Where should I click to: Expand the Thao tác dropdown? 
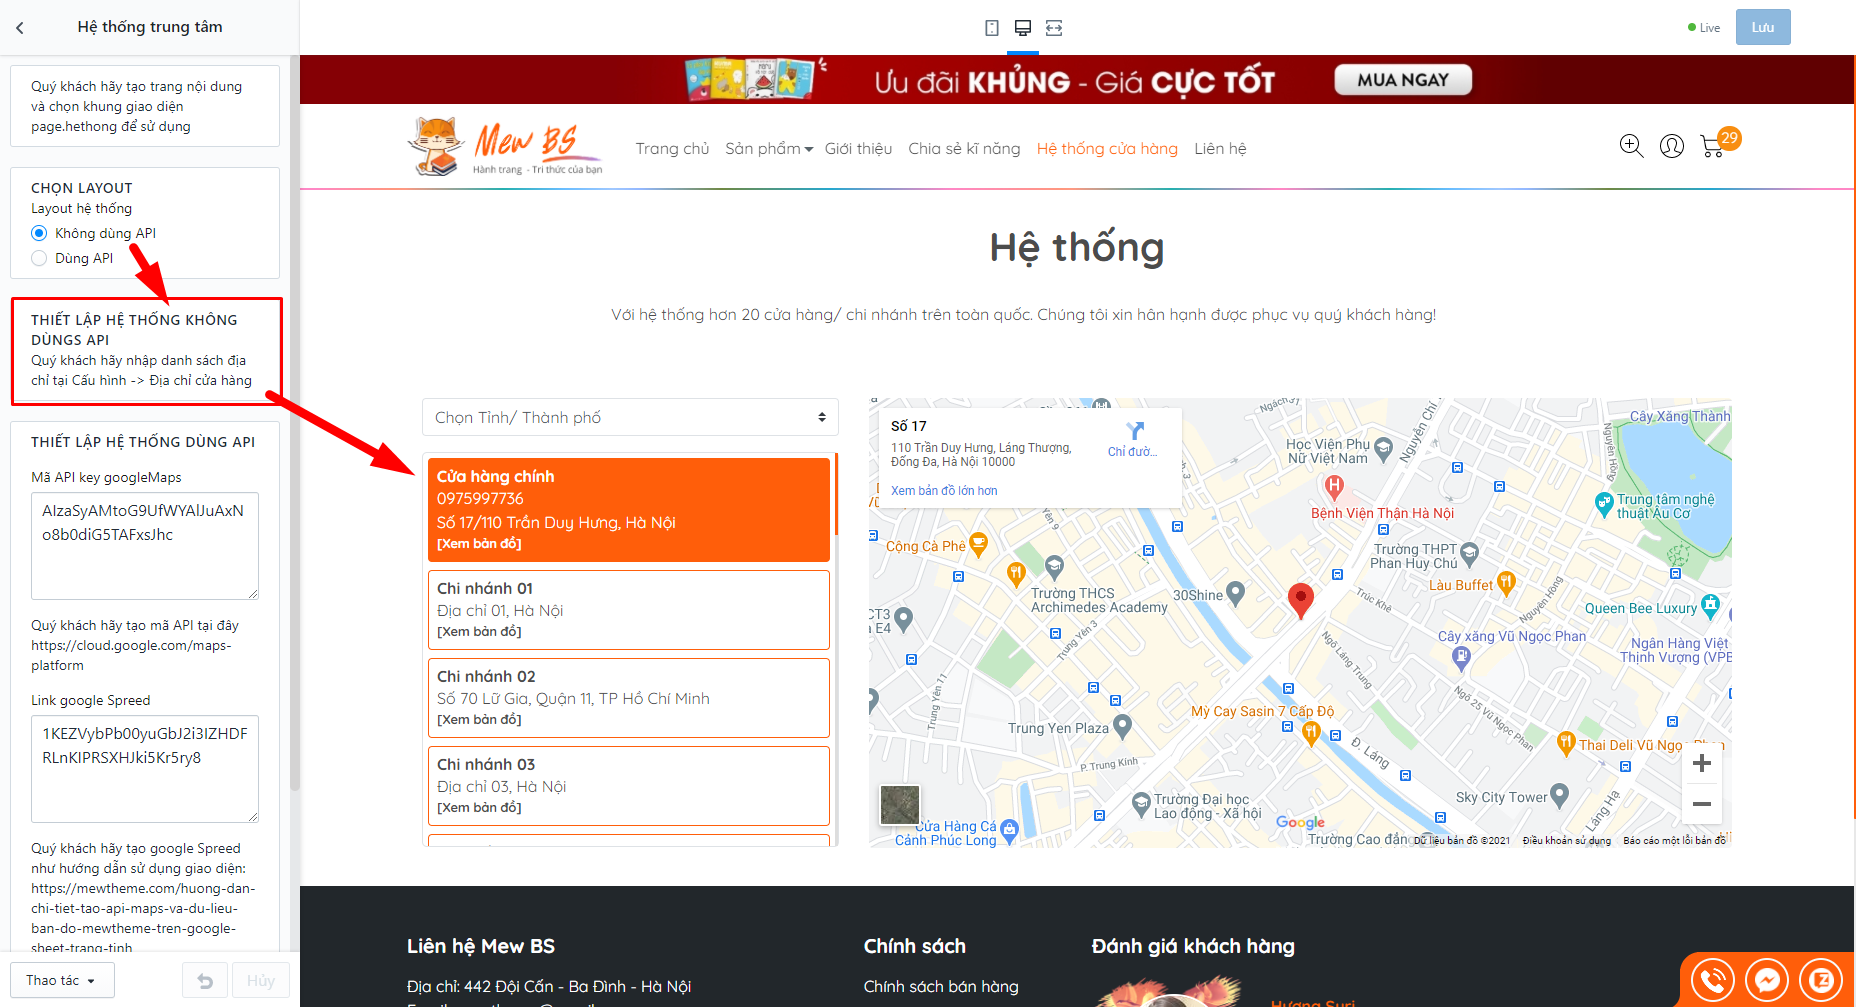pyautogui.click(x=62, y=981)
